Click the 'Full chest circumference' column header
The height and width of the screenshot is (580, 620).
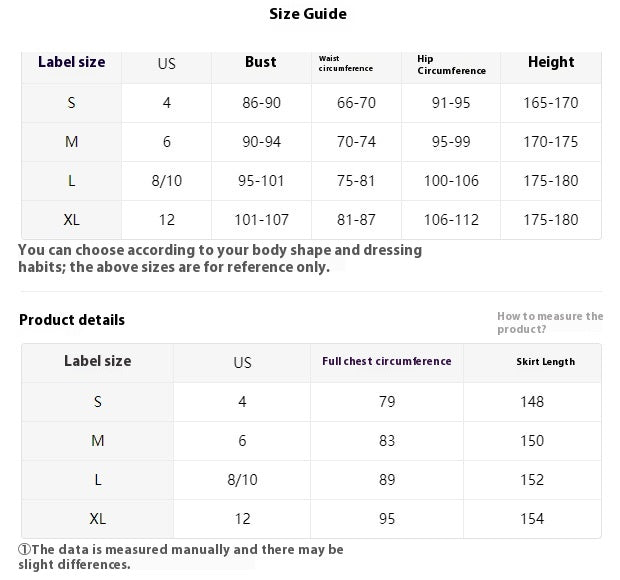click(386, 361)
